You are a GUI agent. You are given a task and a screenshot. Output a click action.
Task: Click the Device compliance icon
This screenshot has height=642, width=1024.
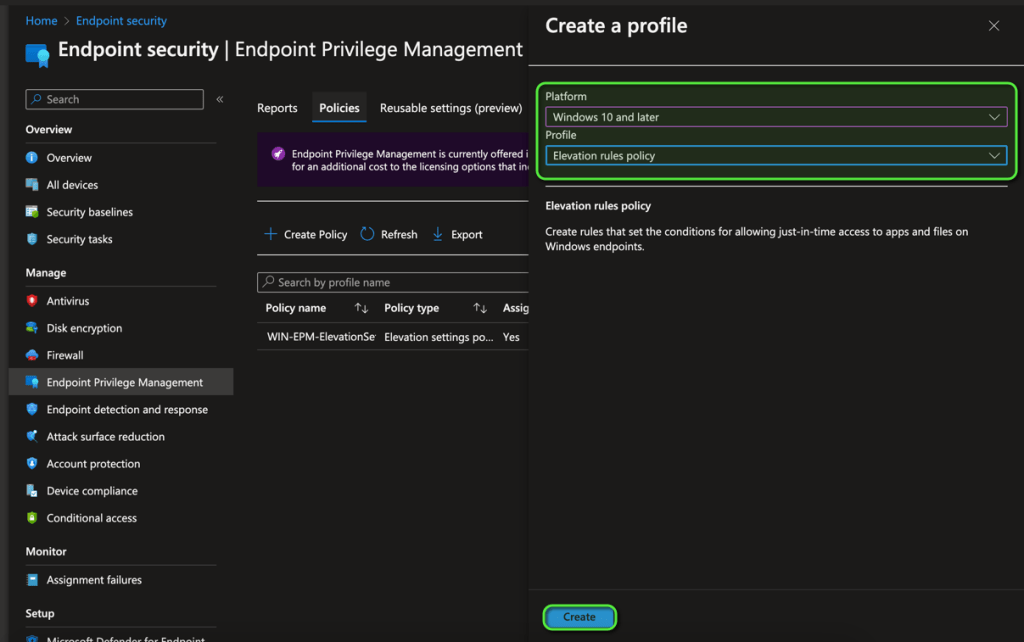[32, 491]
